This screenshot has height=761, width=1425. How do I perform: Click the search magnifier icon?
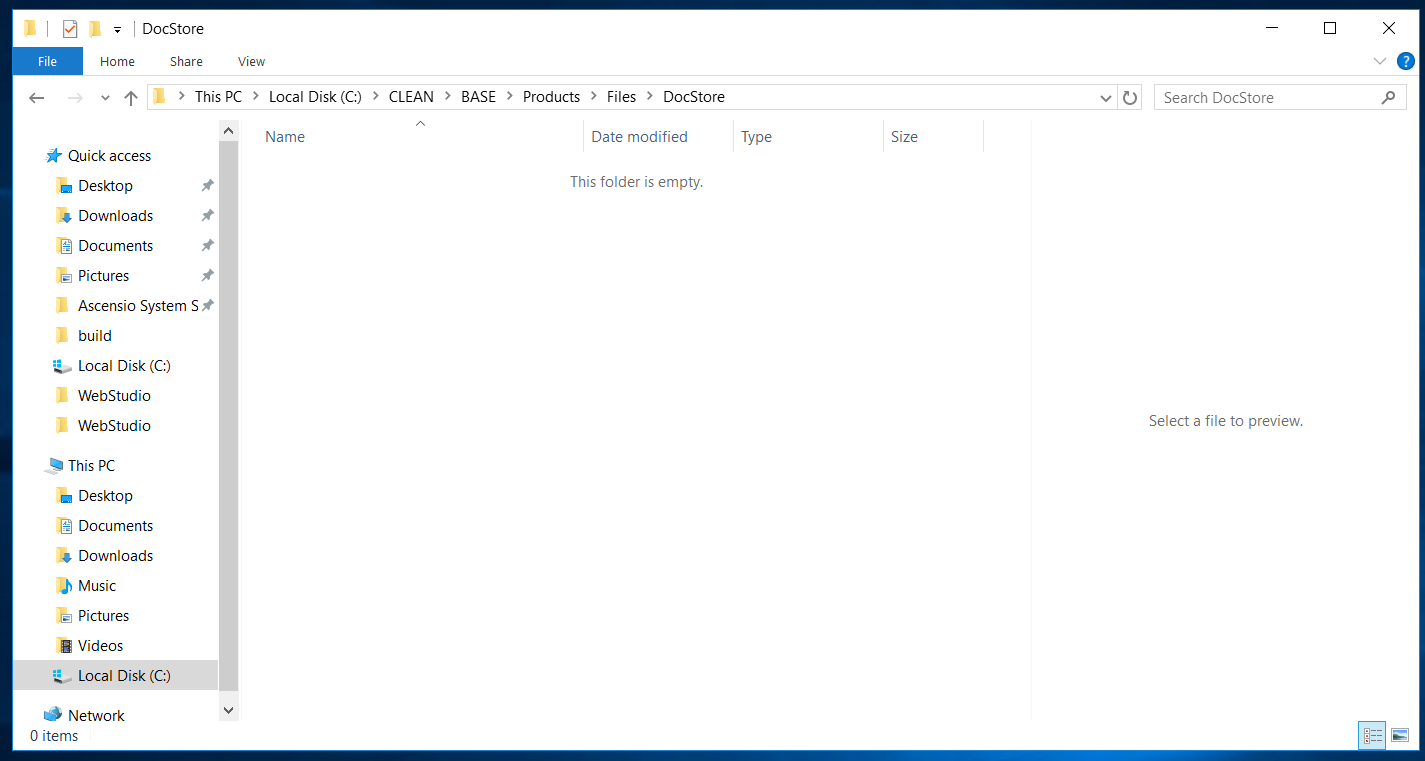click(1388, 97)
